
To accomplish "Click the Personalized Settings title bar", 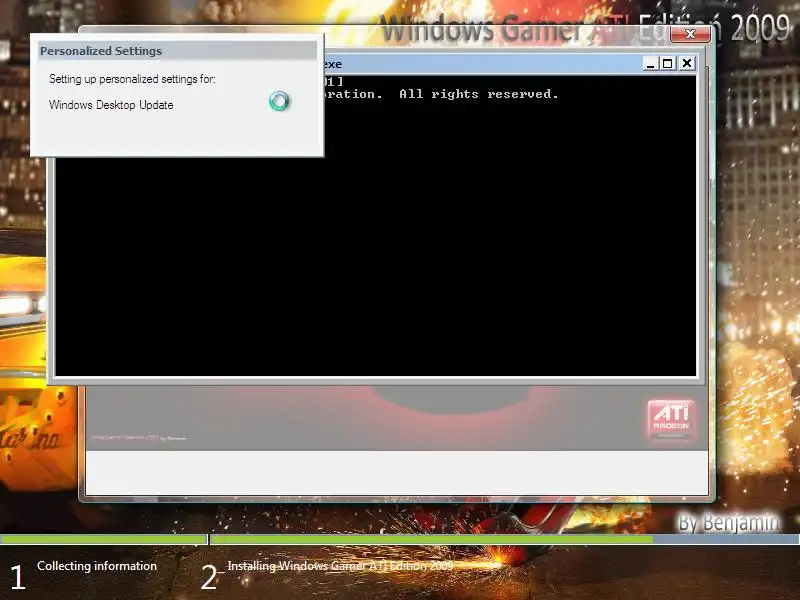I will coord(177,51).
